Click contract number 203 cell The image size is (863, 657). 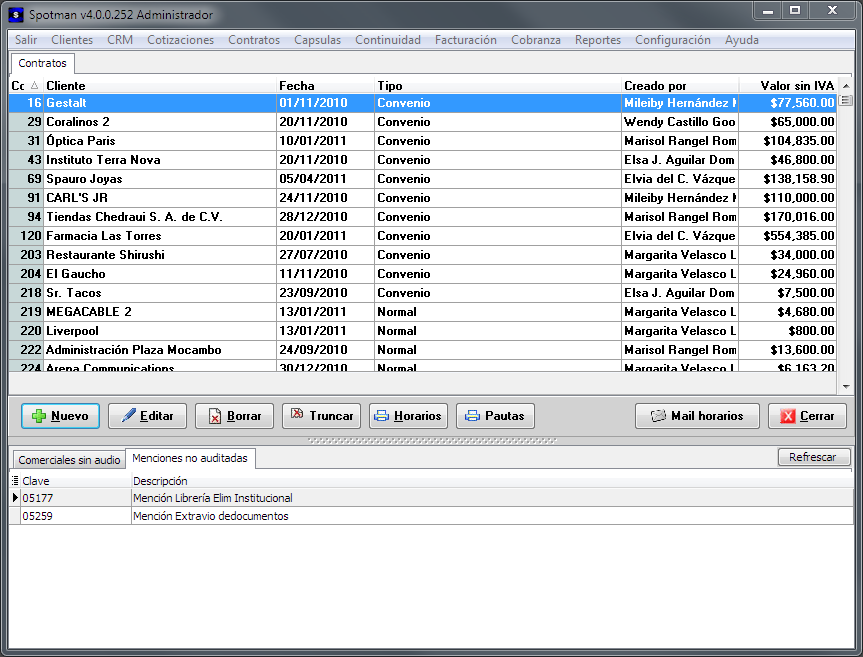point(26,255)
